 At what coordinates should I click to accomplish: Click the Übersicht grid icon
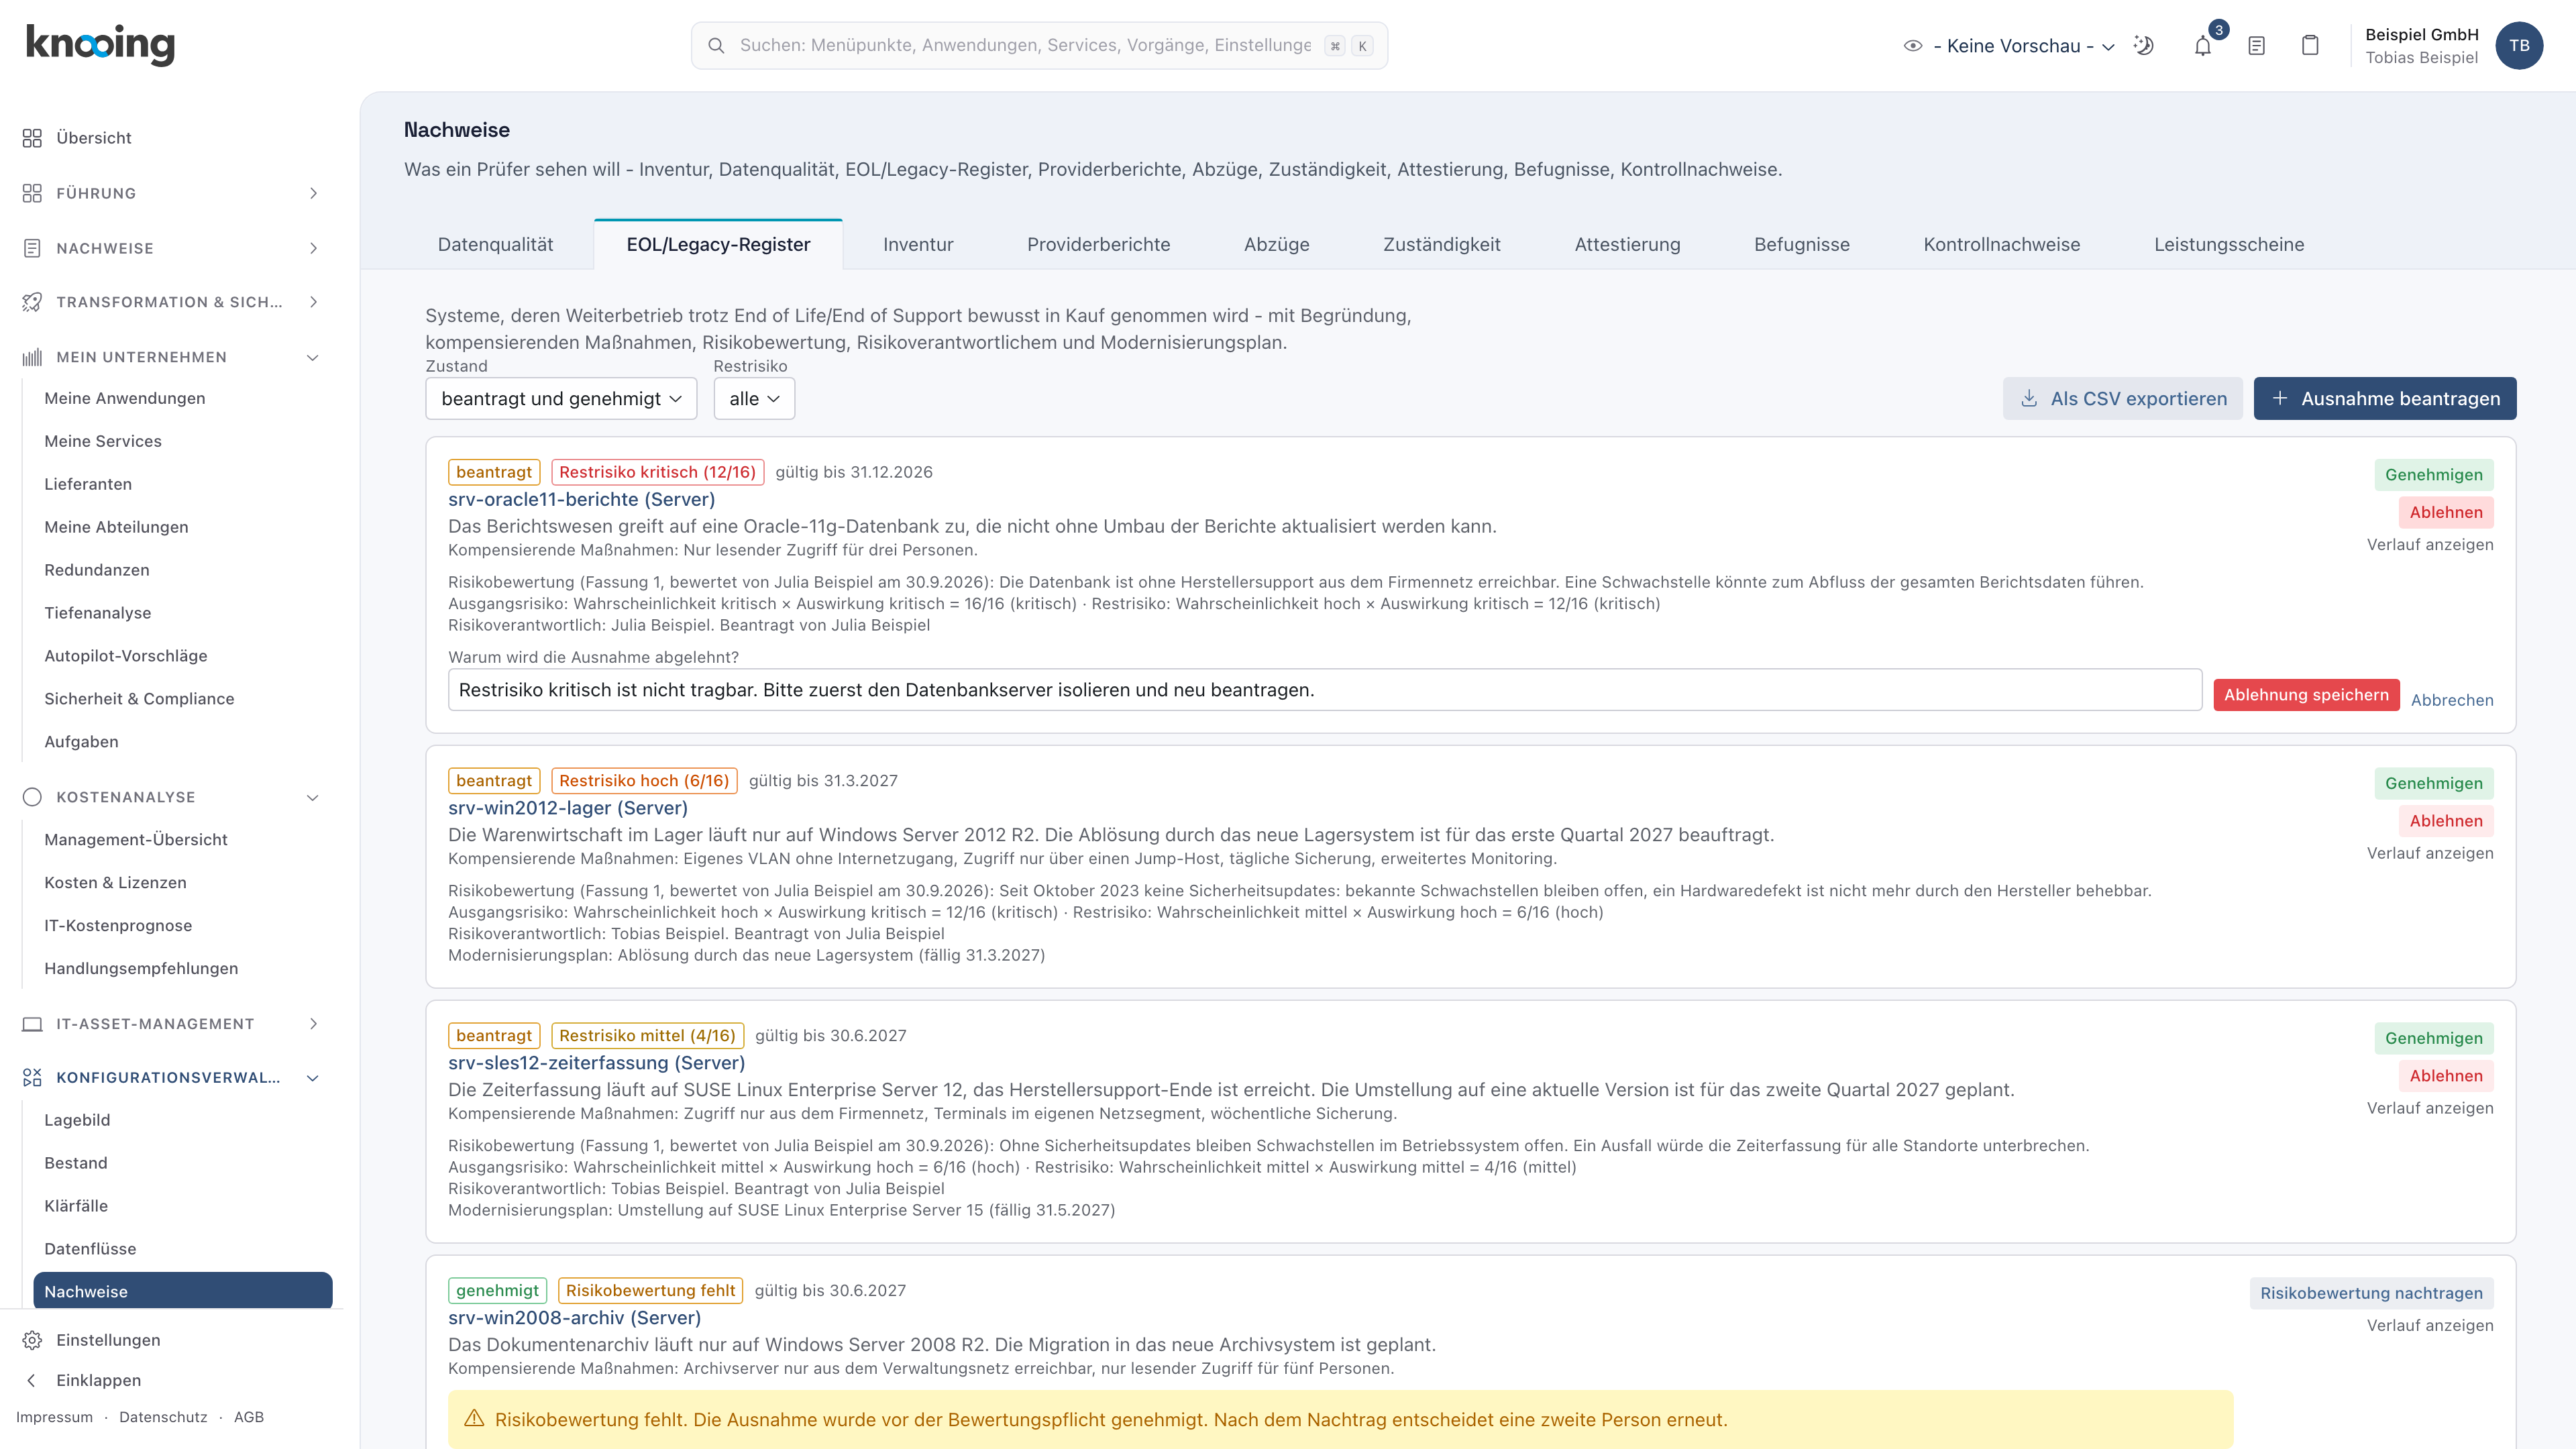(x=32, y=138)
